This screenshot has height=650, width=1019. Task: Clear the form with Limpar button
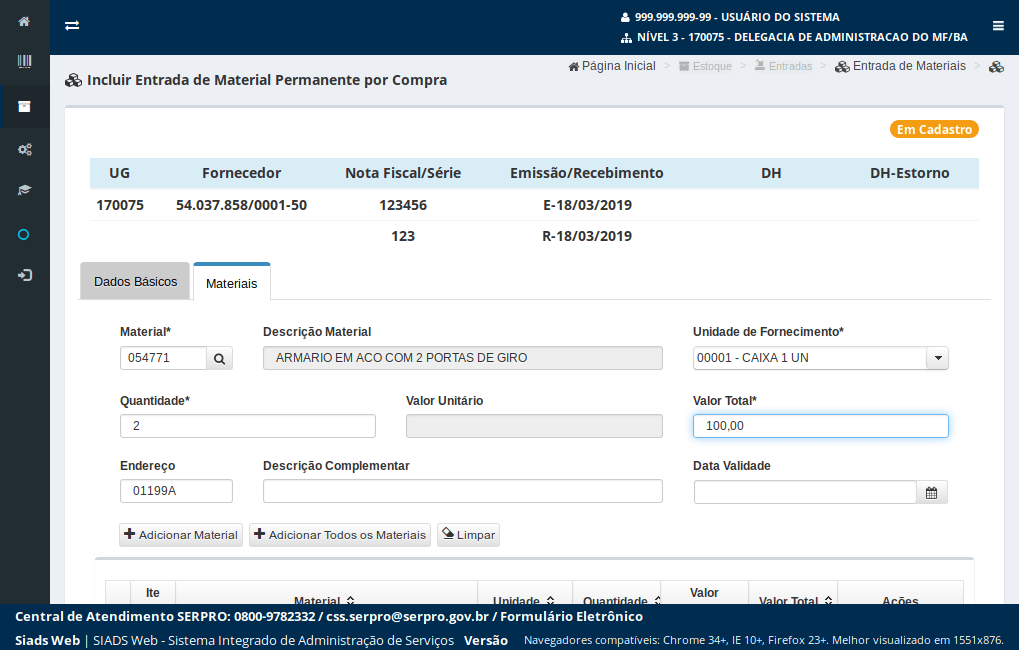(468, 535)
